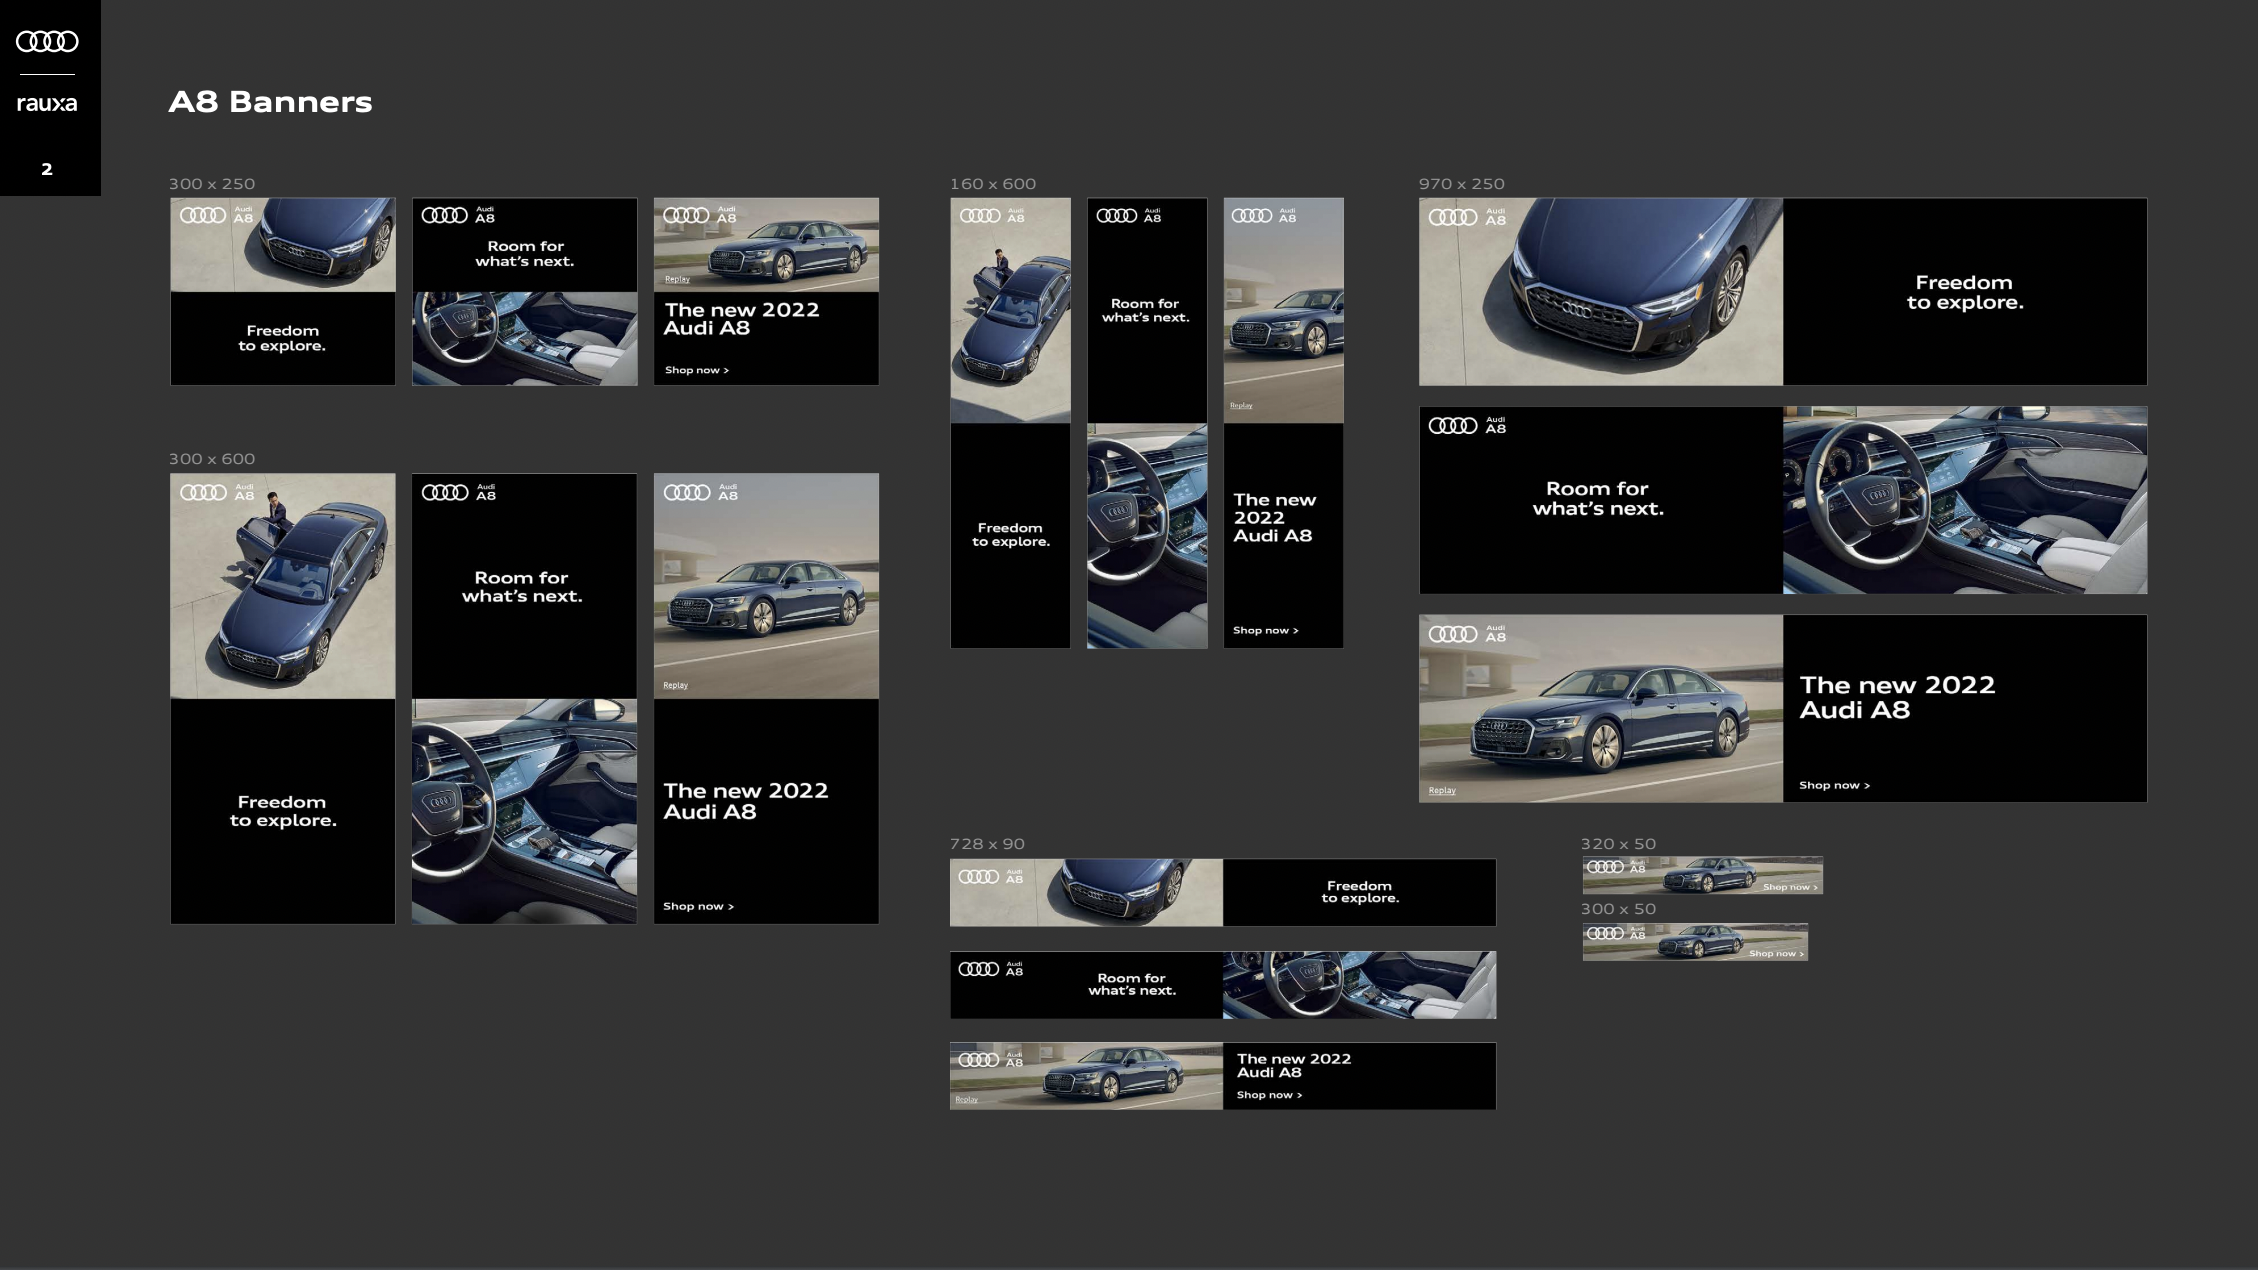
Task: Click Audi A8 logo in 300 x 50 banner
Action: tap(1616, 933)
